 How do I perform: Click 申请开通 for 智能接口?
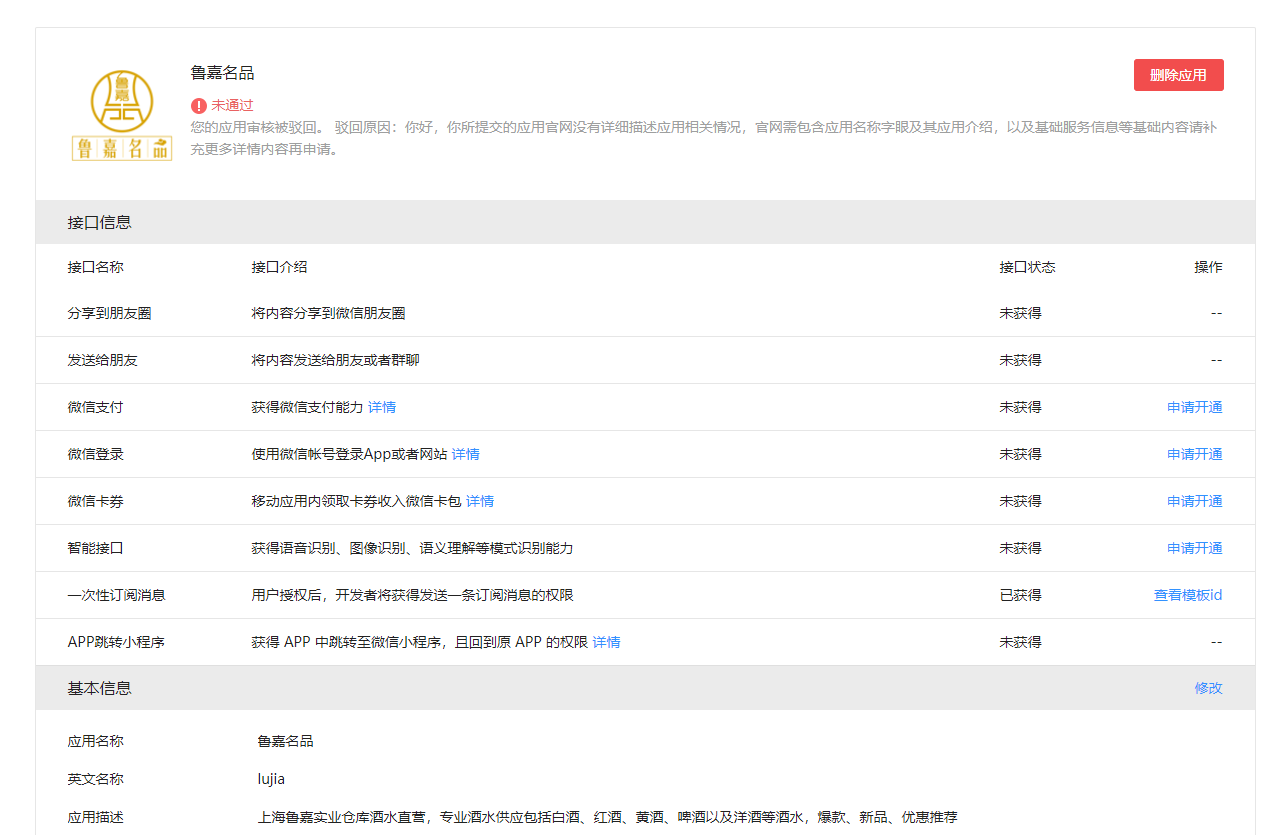tap(1194, 548)
